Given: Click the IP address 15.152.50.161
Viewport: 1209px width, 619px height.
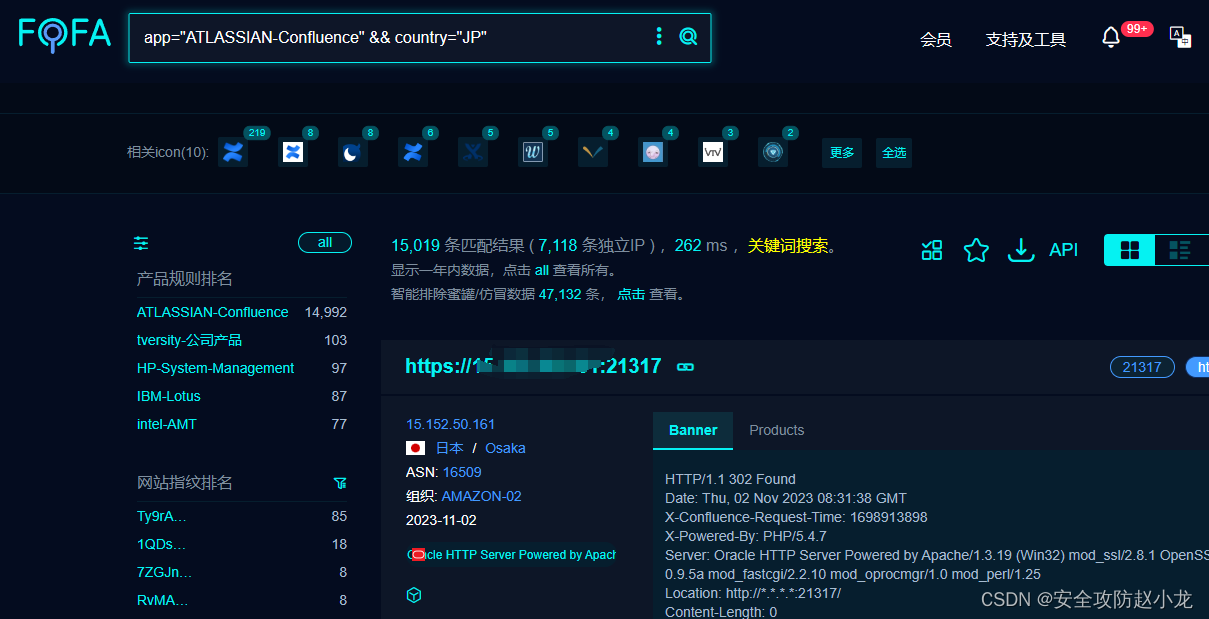Looking at the screenshot, I should click(x=450, y=424).
